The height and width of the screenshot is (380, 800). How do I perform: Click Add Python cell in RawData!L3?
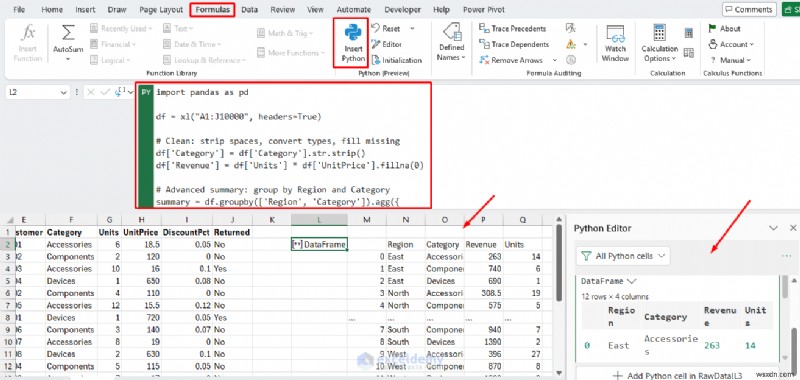[678, 375]
